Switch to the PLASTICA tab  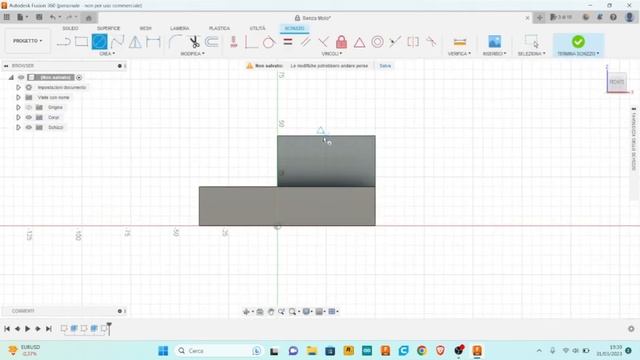[x=219, y=28]
